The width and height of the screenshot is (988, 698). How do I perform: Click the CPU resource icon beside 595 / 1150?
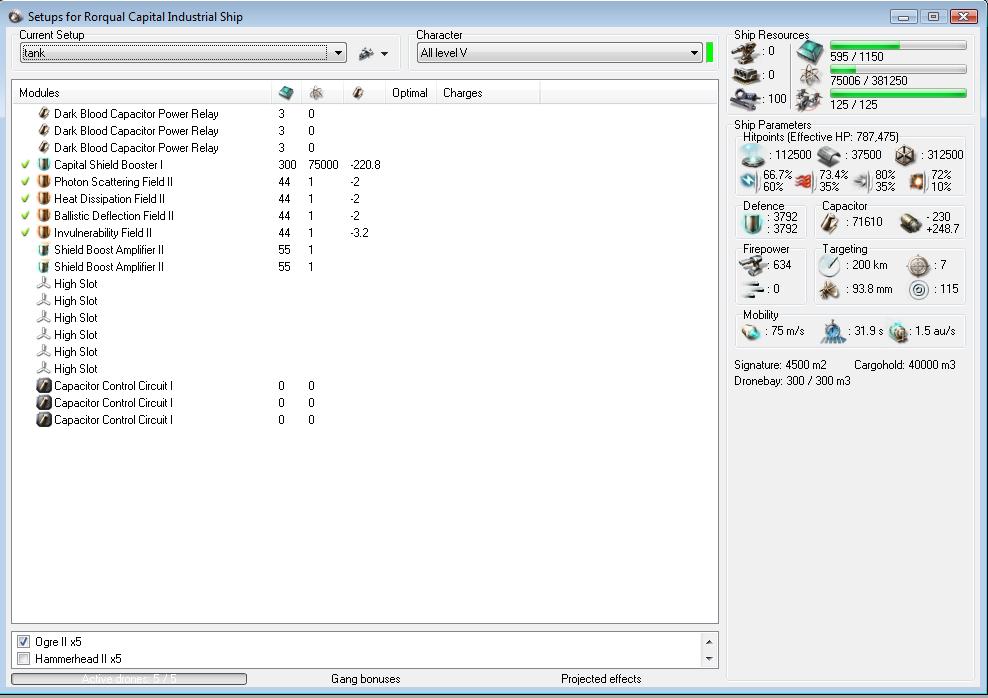(810, 52)
